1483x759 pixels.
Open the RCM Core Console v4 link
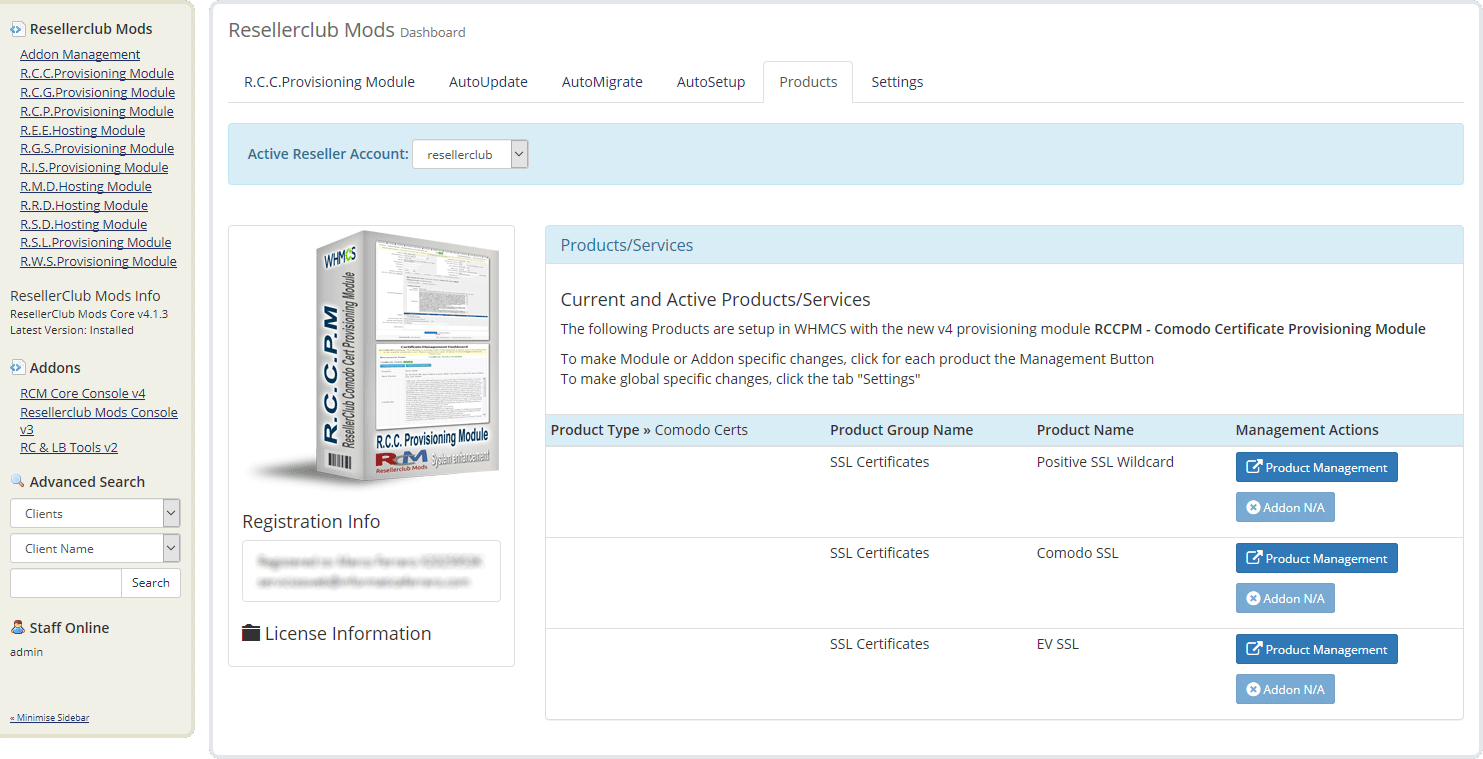[83, 393]
